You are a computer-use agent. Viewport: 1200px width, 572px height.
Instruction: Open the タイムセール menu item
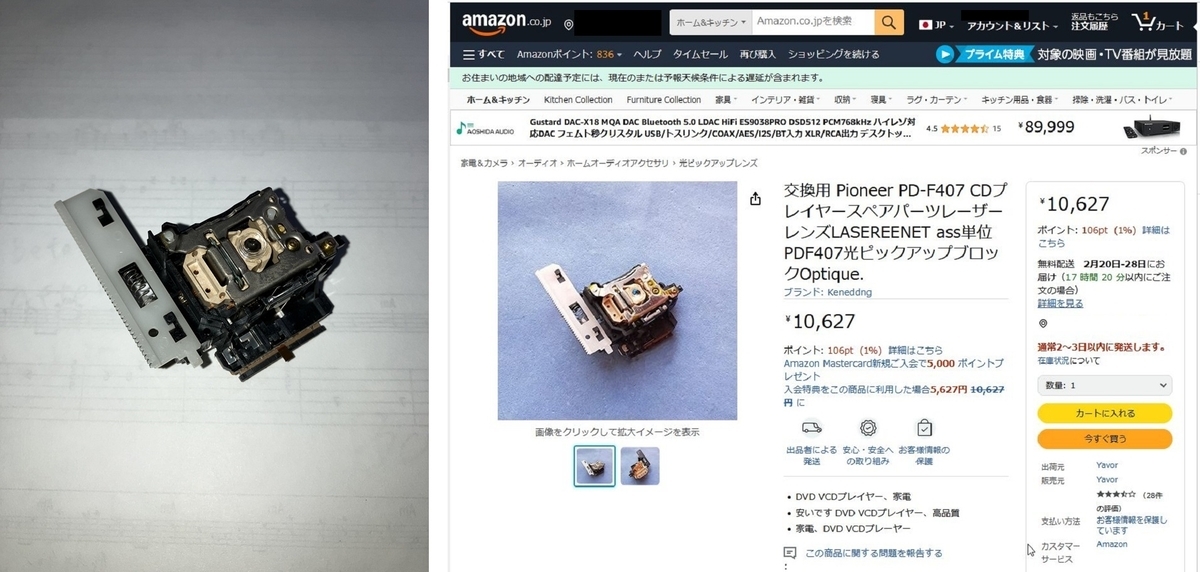coord(700,54)
